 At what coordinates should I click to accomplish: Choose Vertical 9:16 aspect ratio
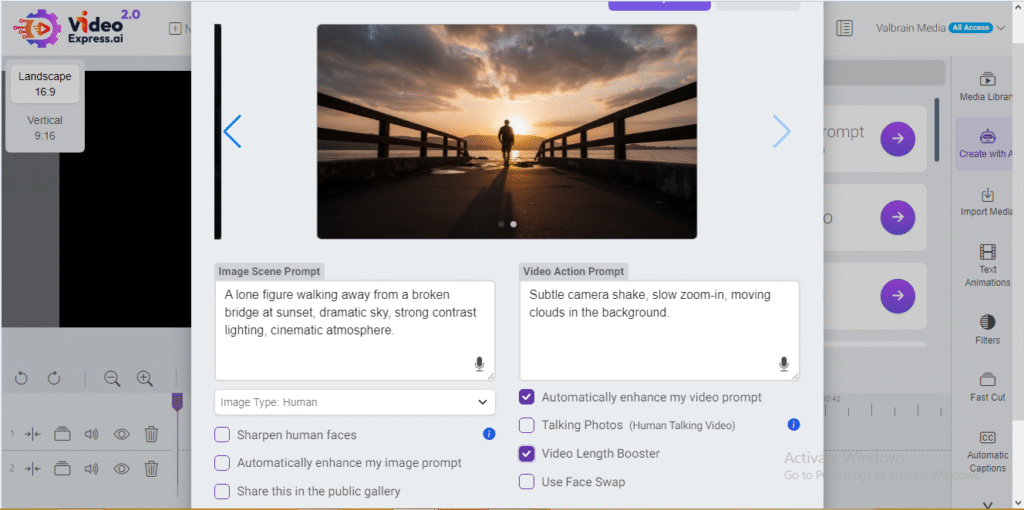(x=45, y=128)
